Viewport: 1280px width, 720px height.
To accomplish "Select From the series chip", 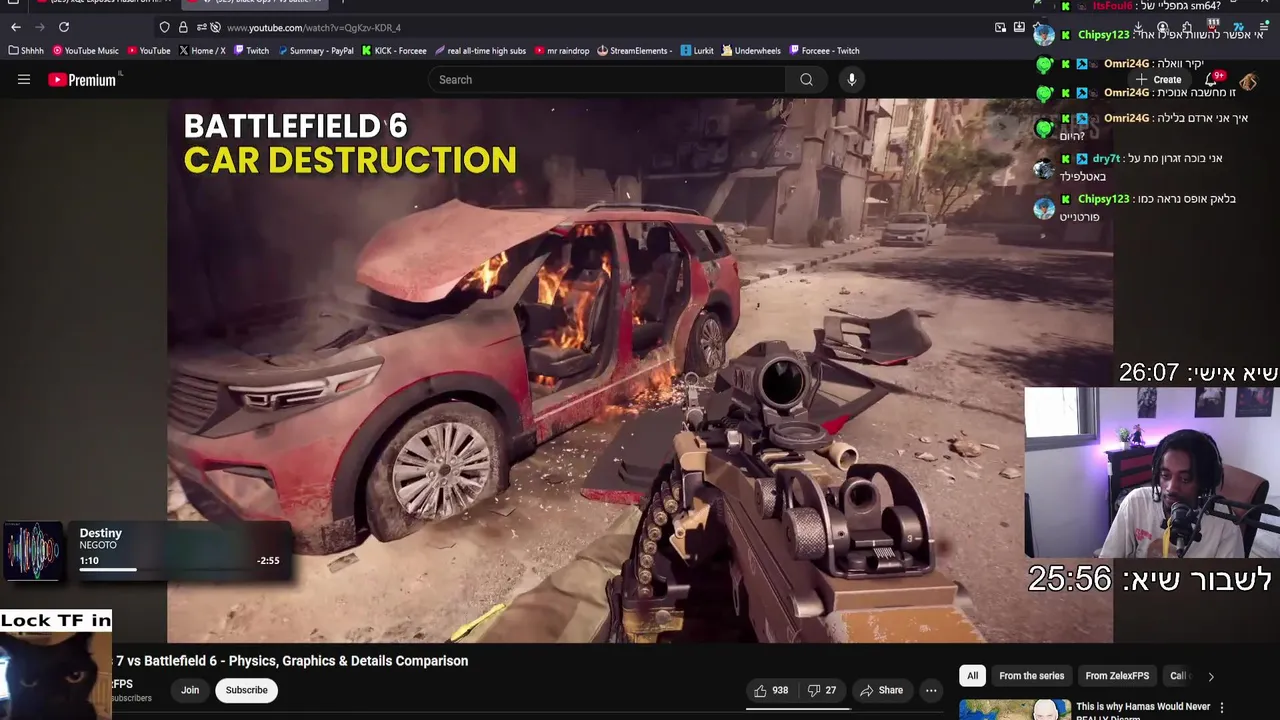I will pyautogui.click(x=1031, y=676).
